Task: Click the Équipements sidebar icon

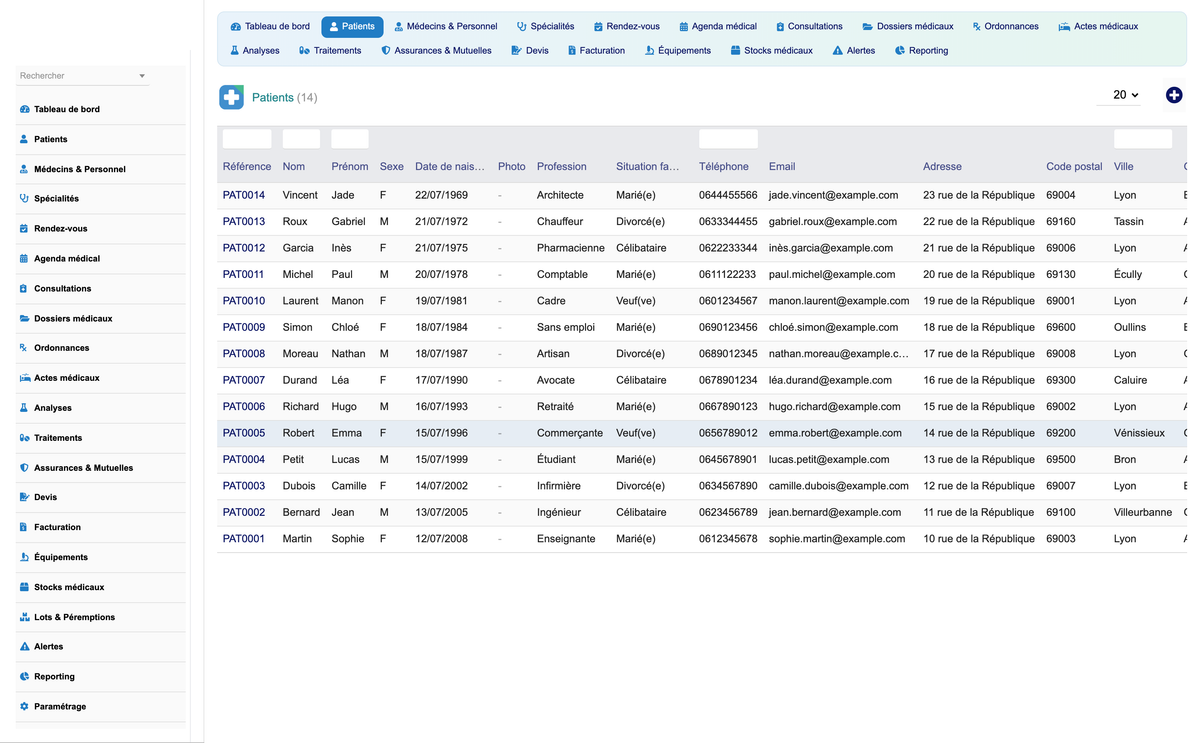Action: 24,557
